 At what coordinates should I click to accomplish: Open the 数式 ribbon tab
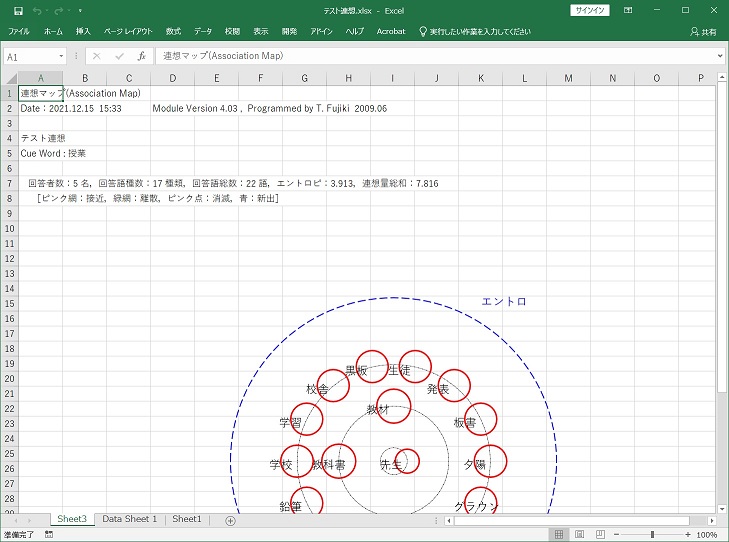[173, 32]
